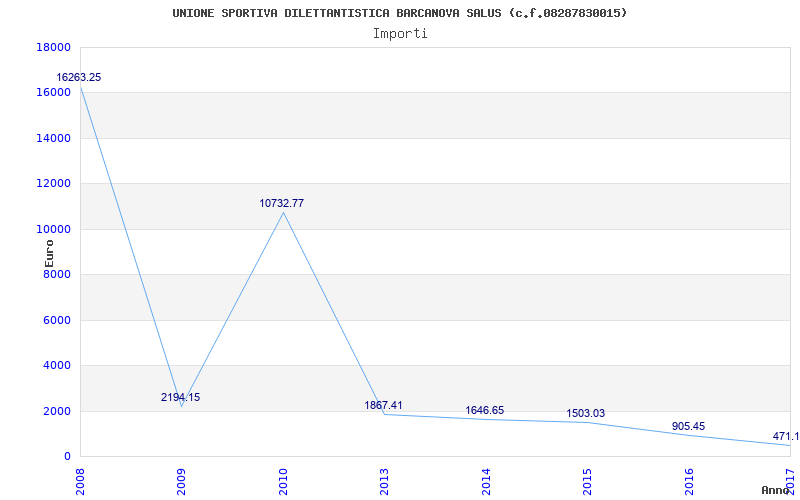Viewport: 800px width, 500px height.
Task: Select the 471.1 data label
Action: (x=786, y=437)
